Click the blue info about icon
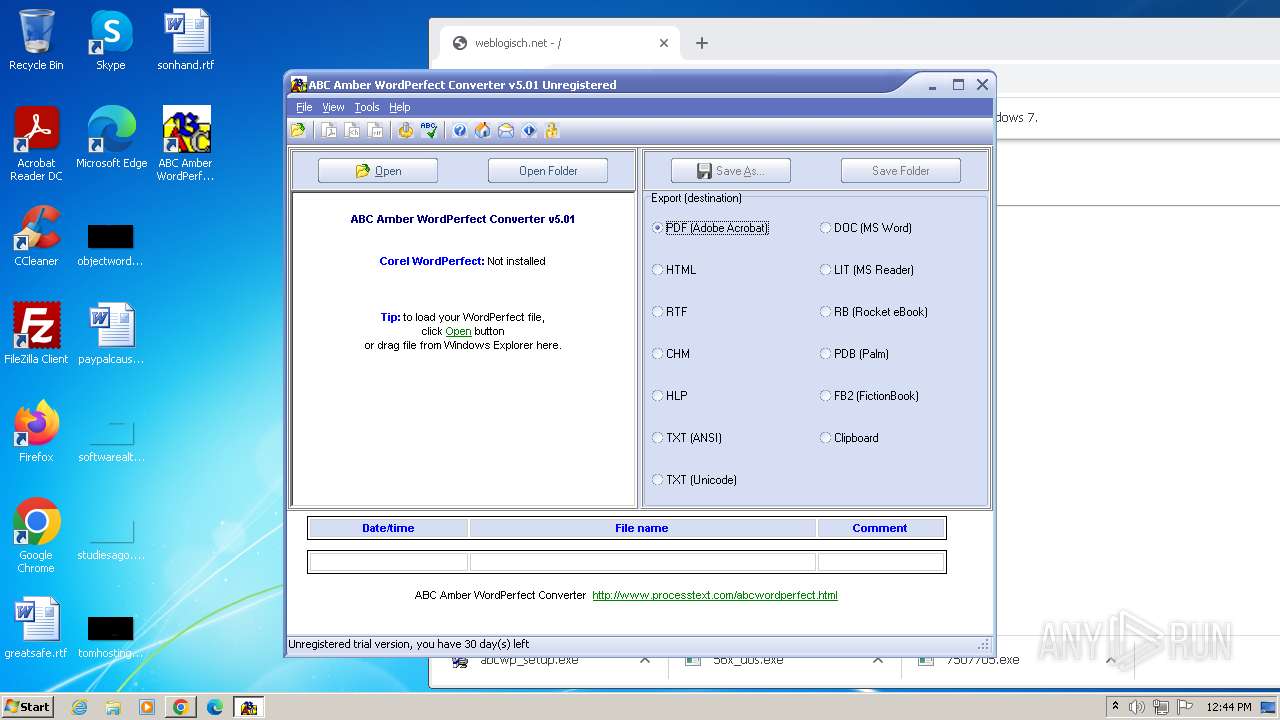 (529, 130)
